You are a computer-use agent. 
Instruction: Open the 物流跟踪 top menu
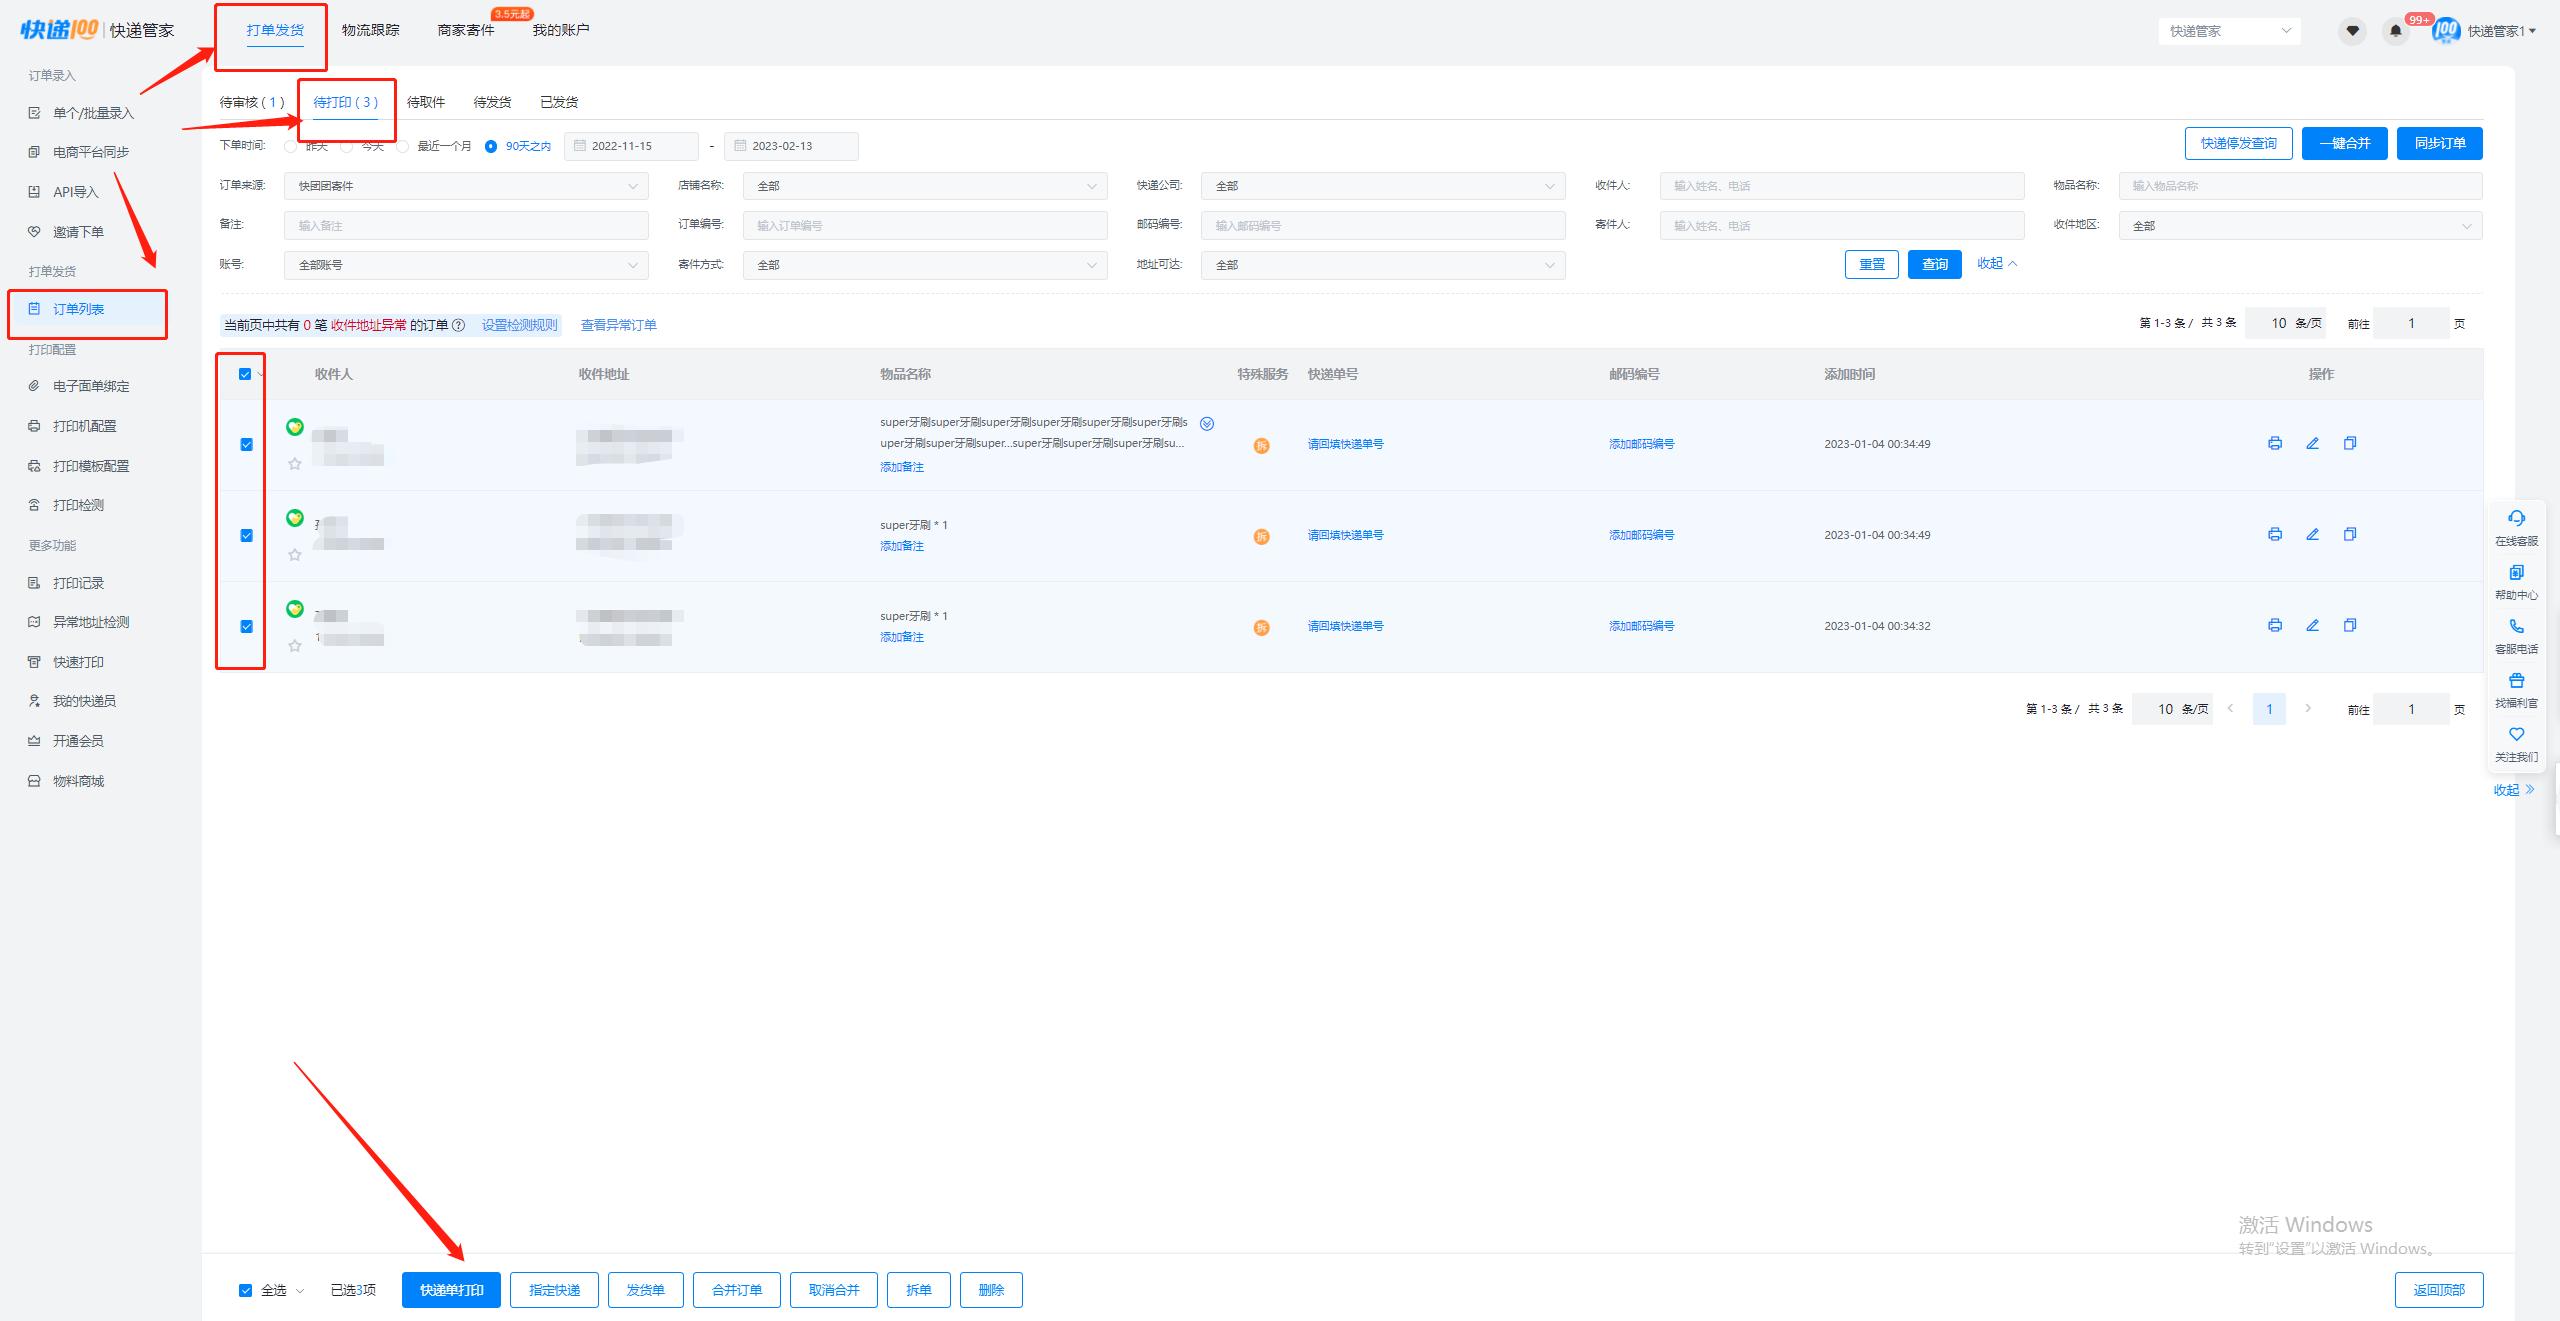click(x=370, y=30)
